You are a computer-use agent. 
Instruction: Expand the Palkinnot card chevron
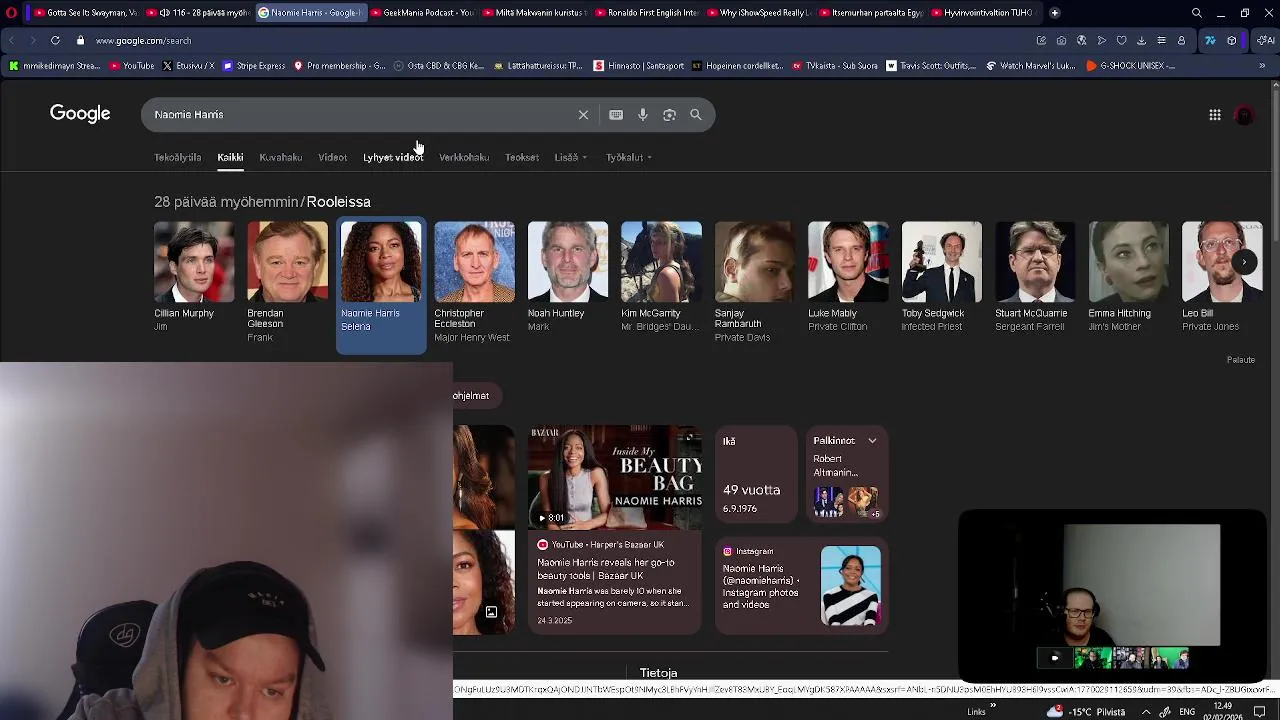(x=872, y=441)
